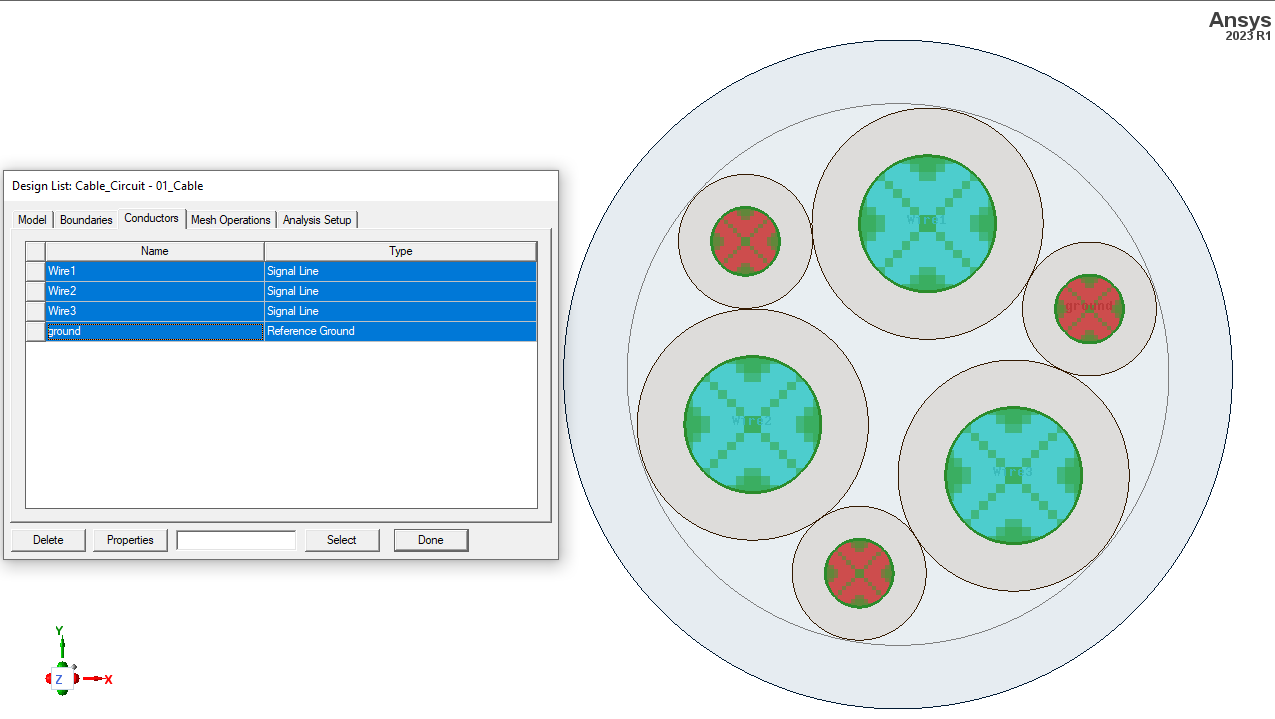Viewport: 1275px width, 719px height.
Task: Switch to the Model tab
Action: [x=31, y=219]
